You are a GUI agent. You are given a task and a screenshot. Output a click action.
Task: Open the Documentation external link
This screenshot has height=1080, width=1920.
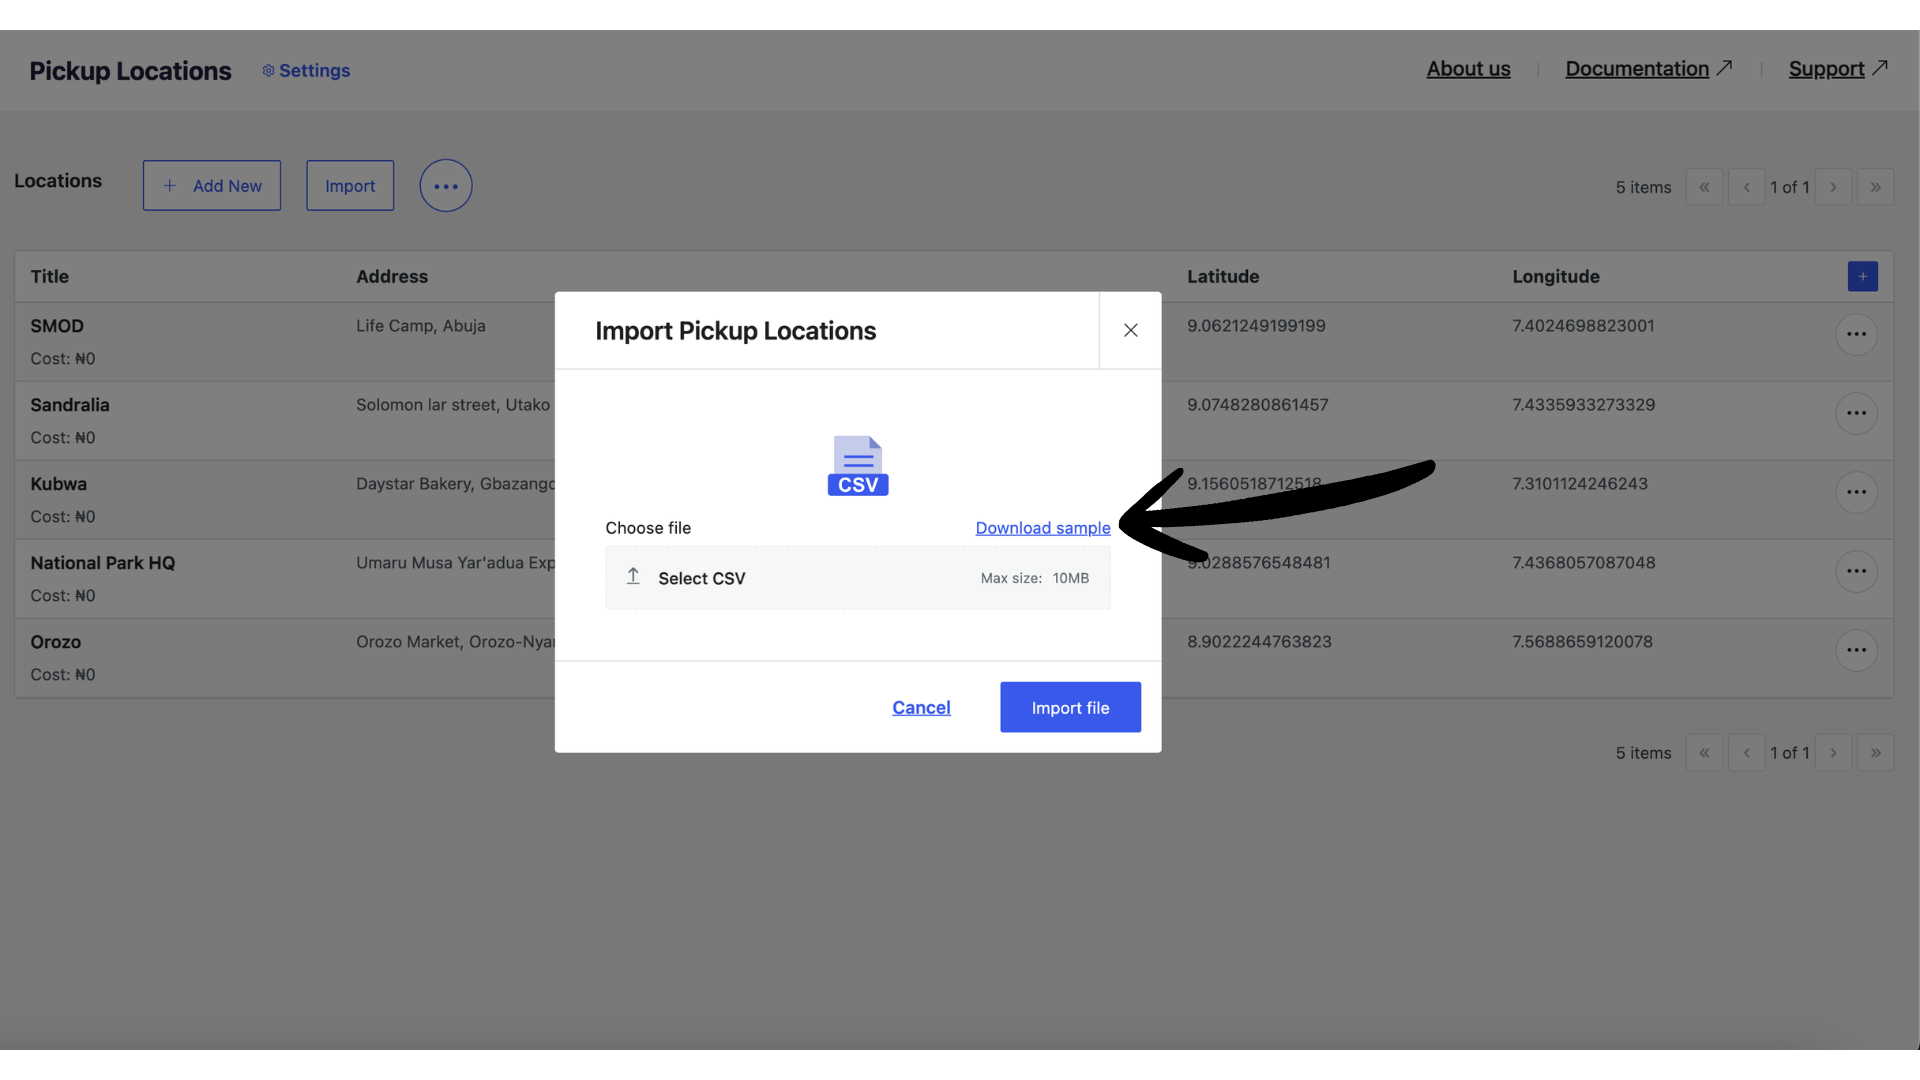1637,68
